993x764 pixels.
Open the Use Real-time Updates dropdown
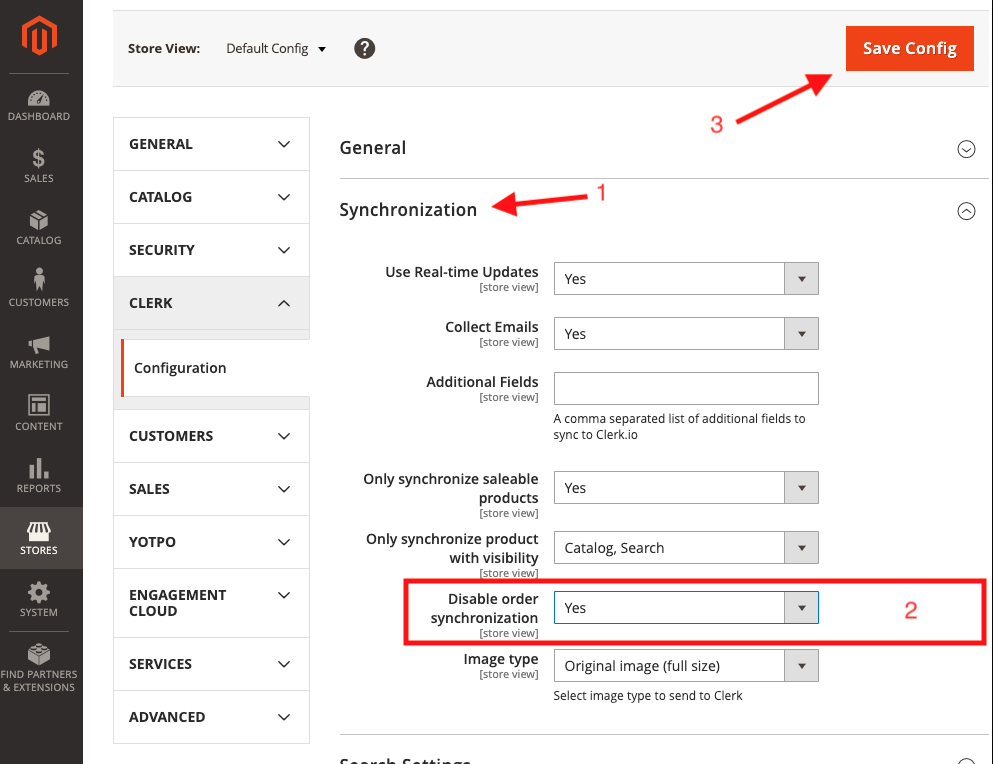pyautogui.click(x=686, y=279)
